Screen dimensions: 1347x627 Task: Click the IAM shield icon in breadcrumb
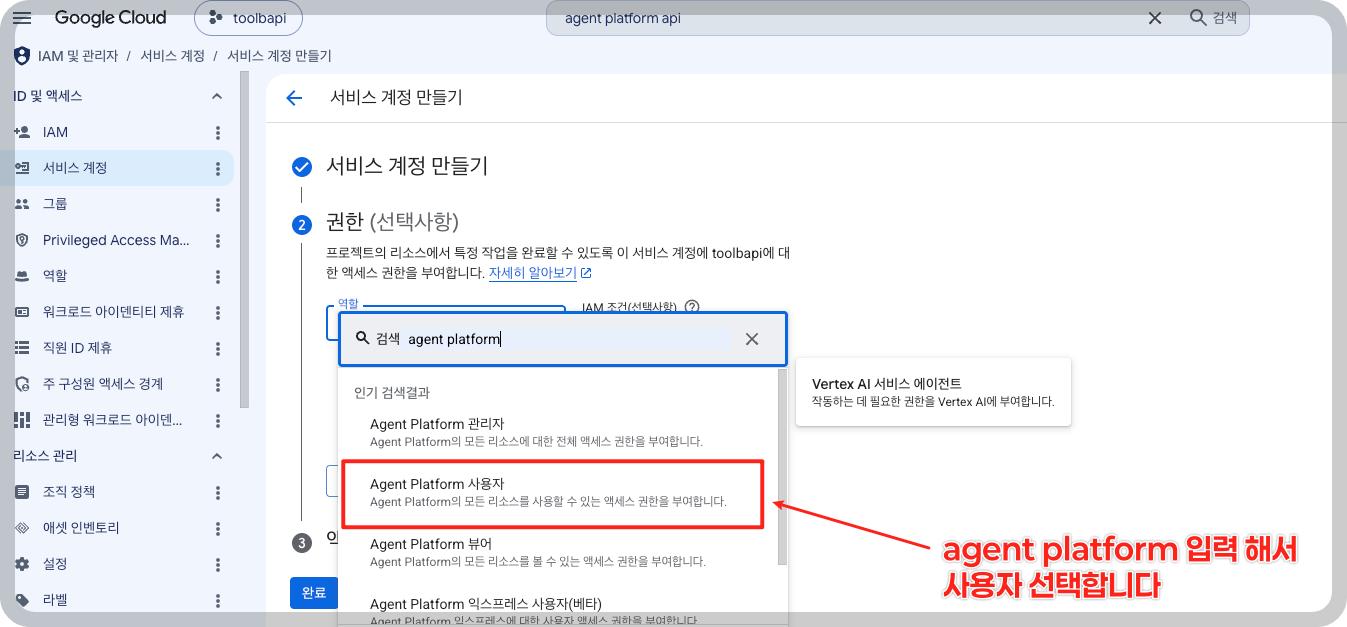22,56
